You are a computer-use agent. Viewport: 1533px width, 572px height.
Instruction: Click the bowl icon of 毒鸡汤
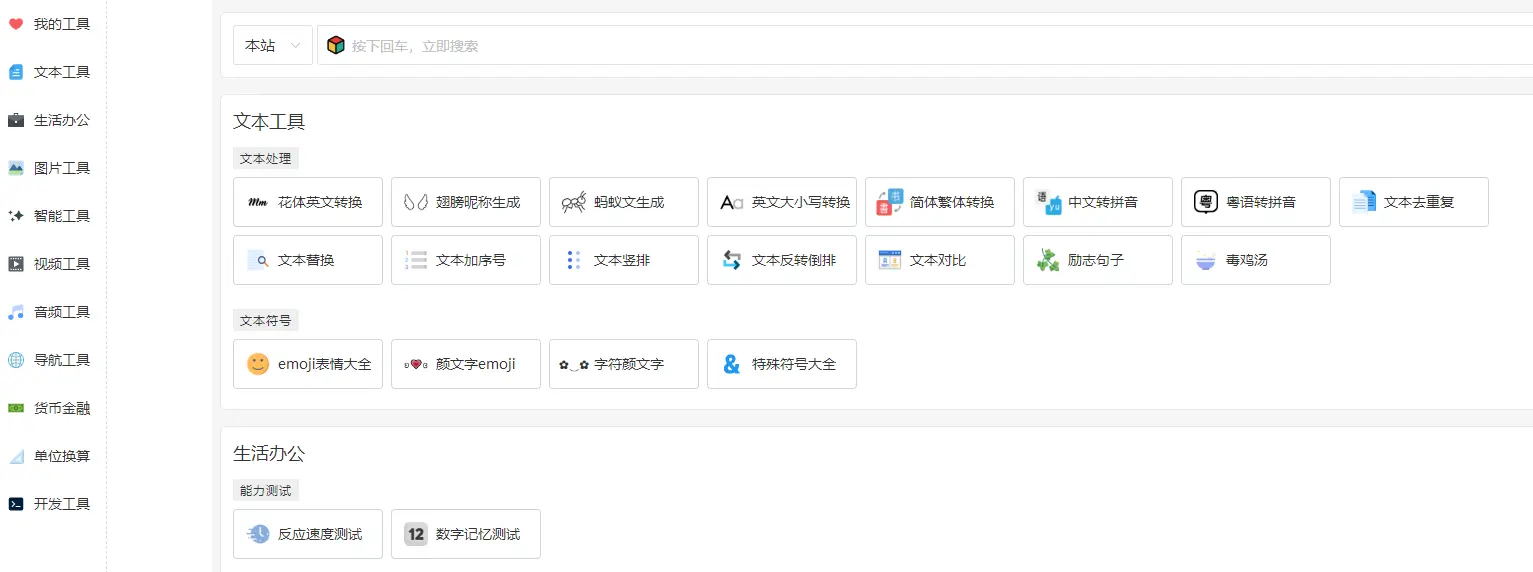click(1206, 260)
